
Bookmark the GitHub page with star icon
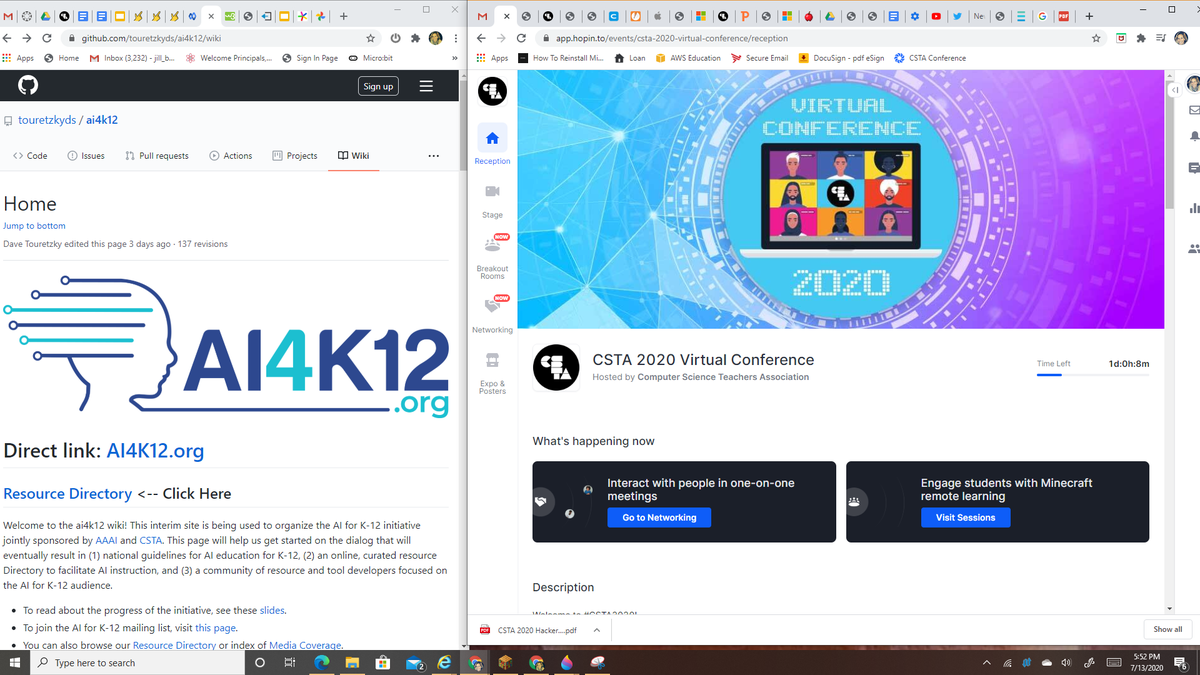point(371,38)
